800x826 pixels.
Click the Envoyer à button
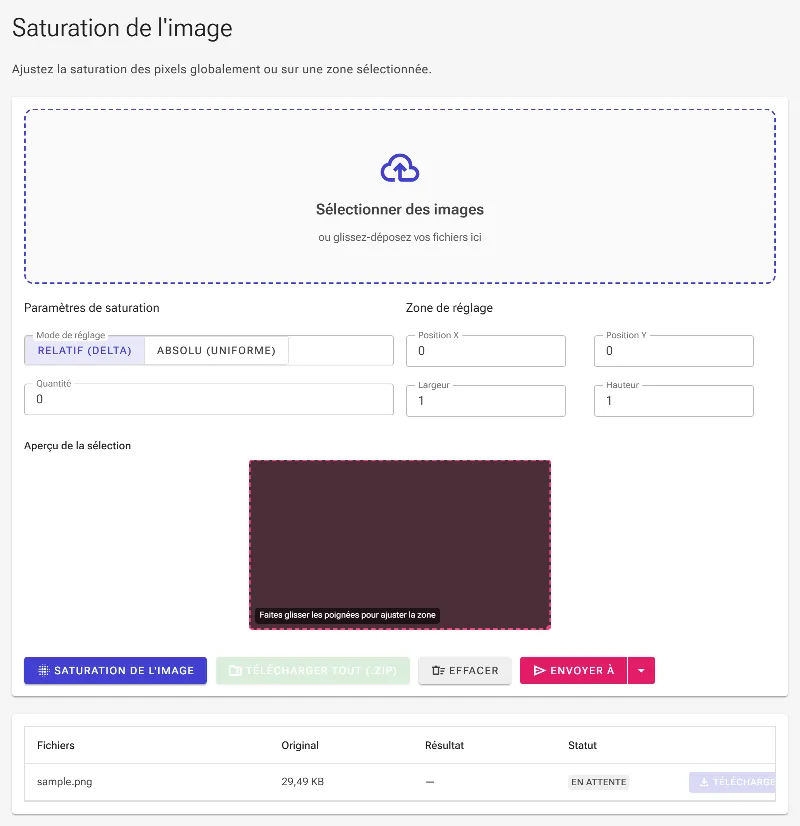pyautogui.click(x=574, y=671)
